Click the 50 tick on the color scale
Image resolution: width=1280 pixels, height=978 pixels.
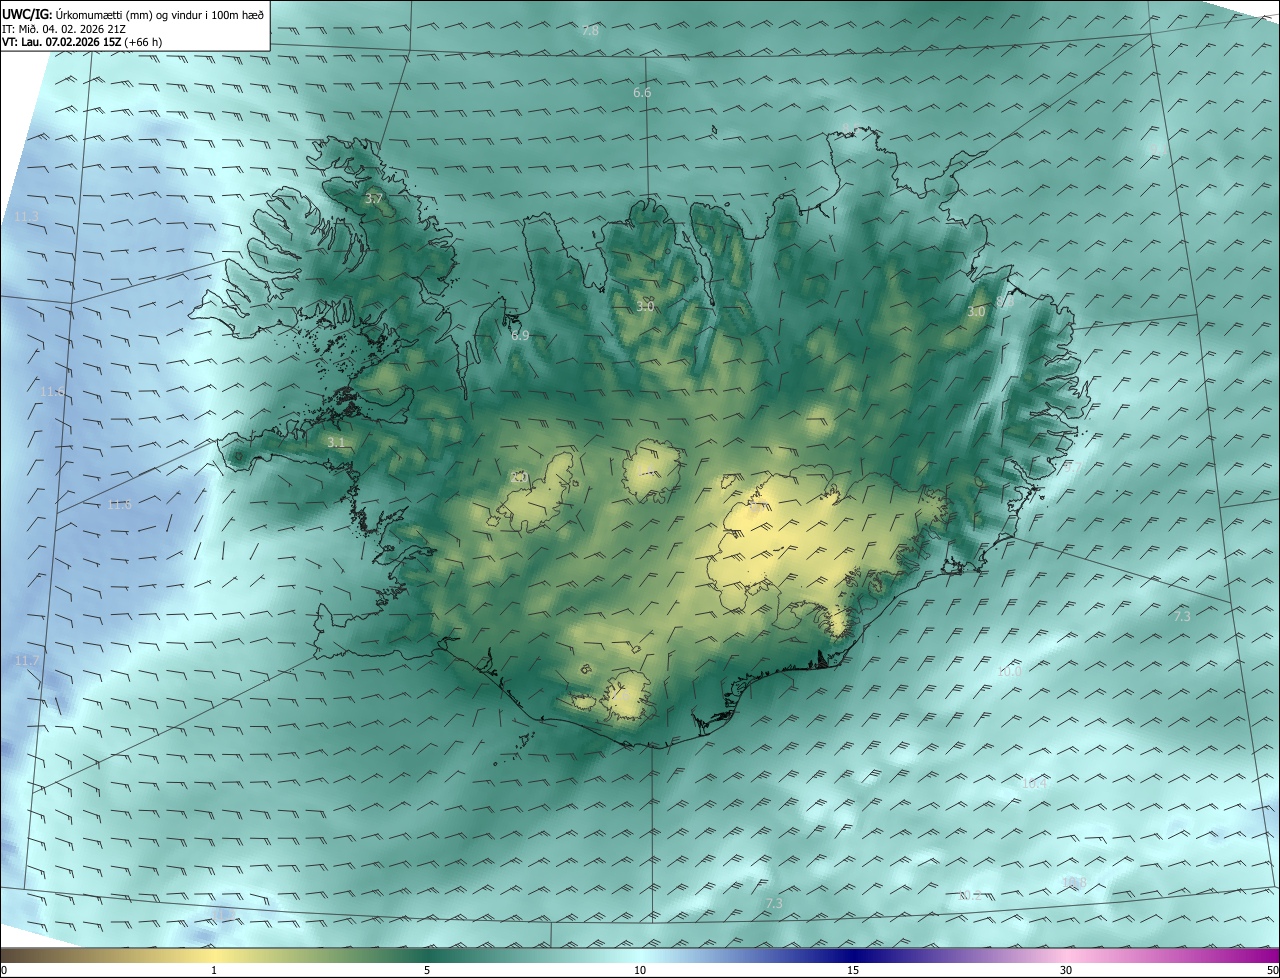1272,970
